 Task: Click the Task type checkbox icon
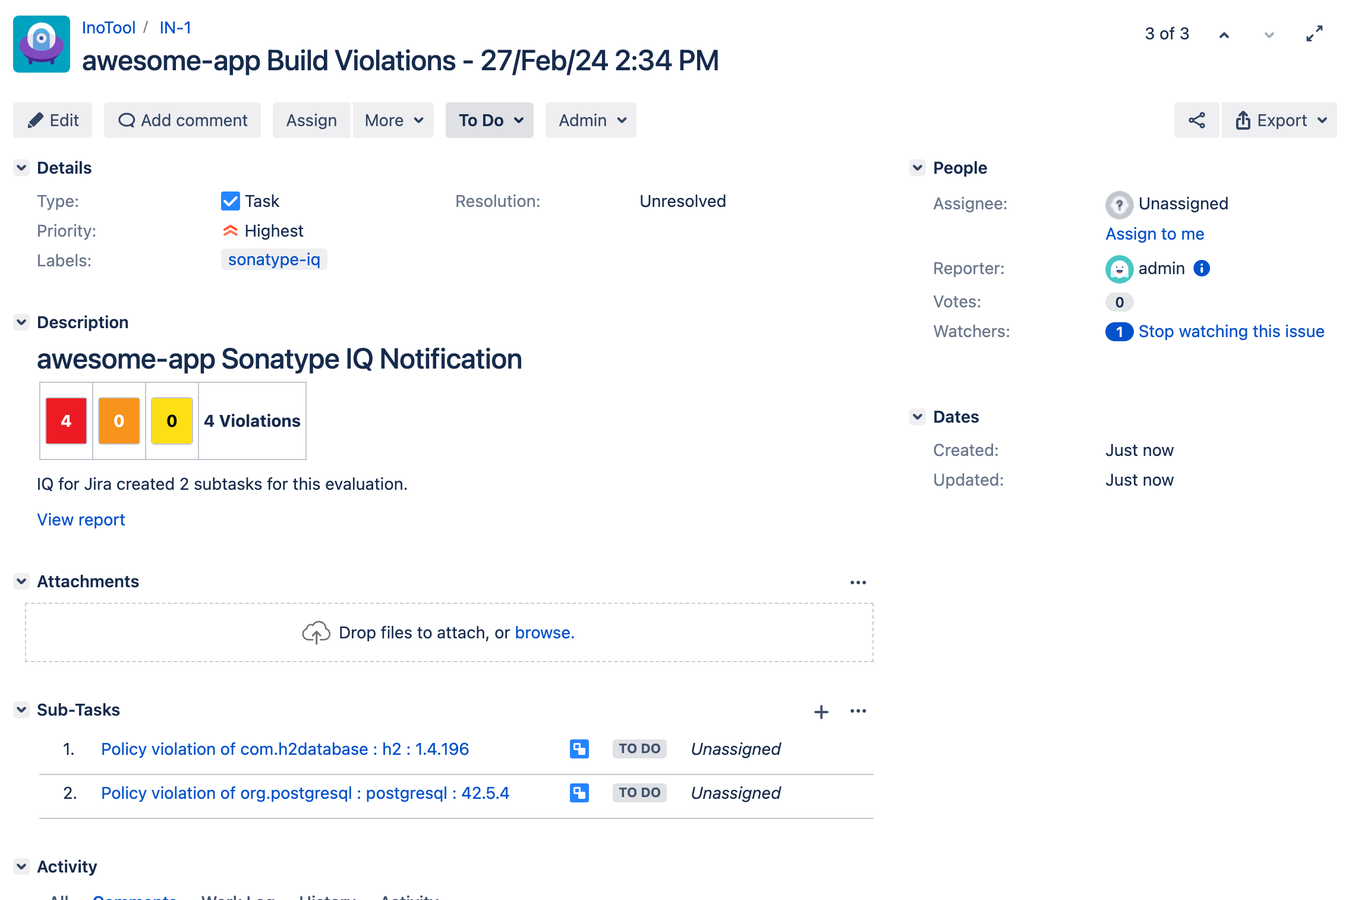pos(230,201)
